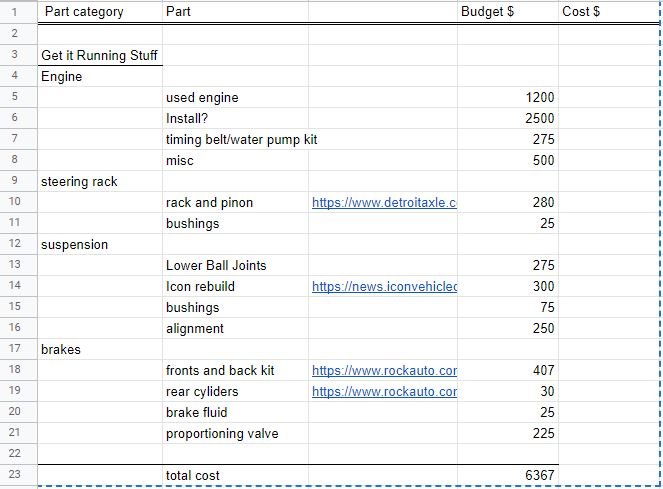
Task: Select row header 1
Action: [x=19, y=12]
